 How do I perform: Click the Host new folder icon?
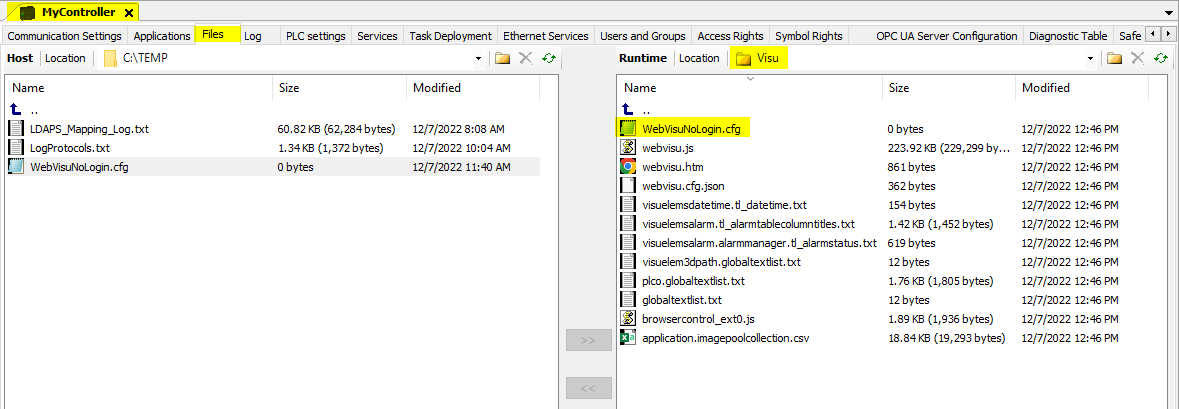click(x=502, y=58)
